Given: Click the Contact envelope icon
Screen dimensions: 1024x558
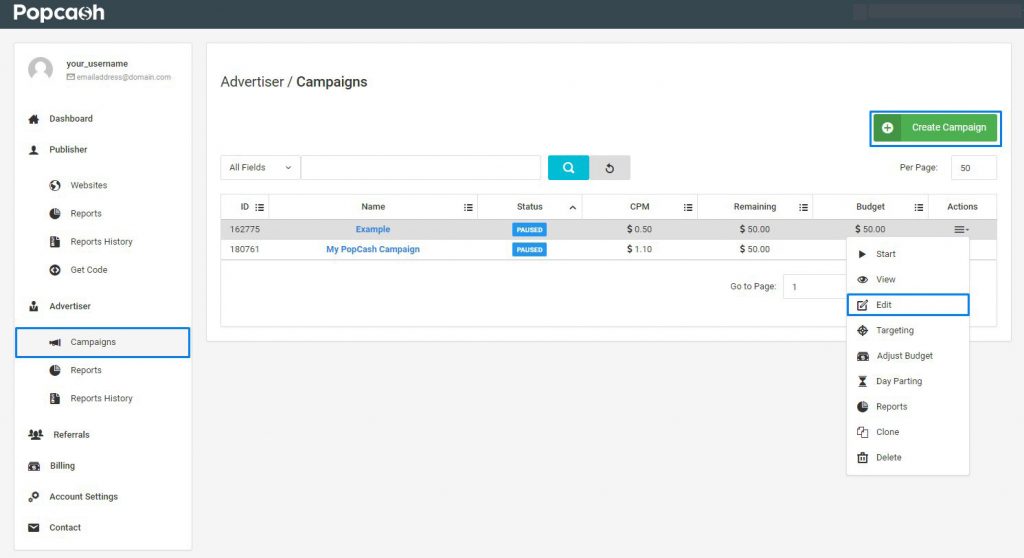Looking at the screenshot, I should (x=34, y=527).
